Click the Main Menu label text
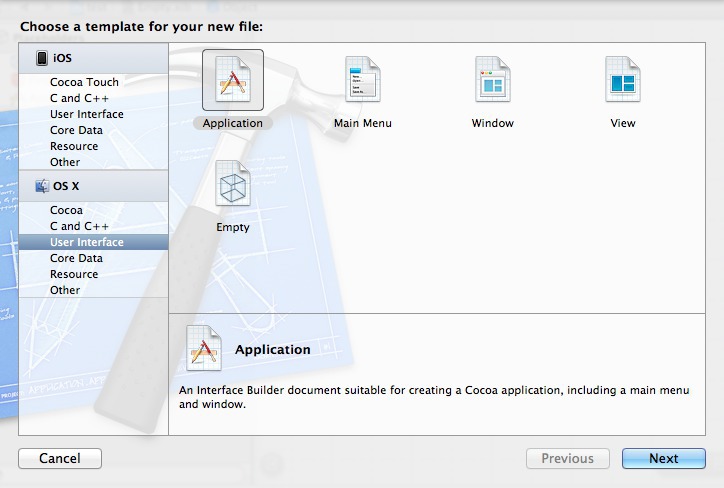 click(x=363, y=123)
